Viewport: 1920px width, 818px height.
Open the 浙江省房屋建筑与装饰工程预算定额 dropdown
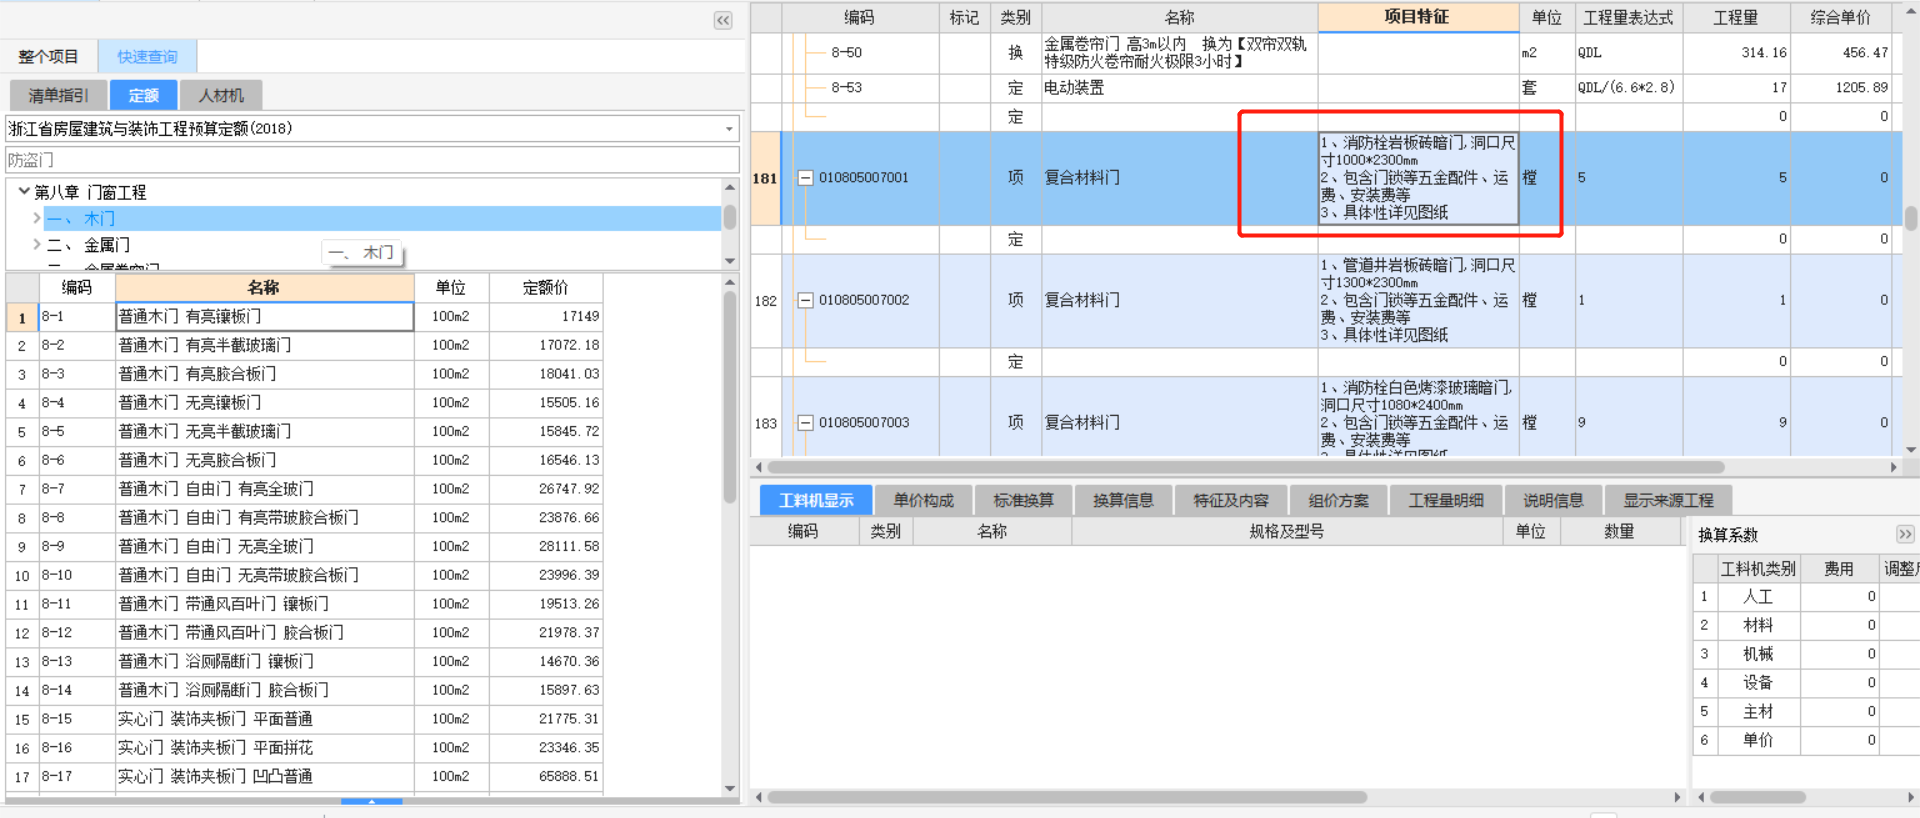pyautogui.click(x=729, y=129)
